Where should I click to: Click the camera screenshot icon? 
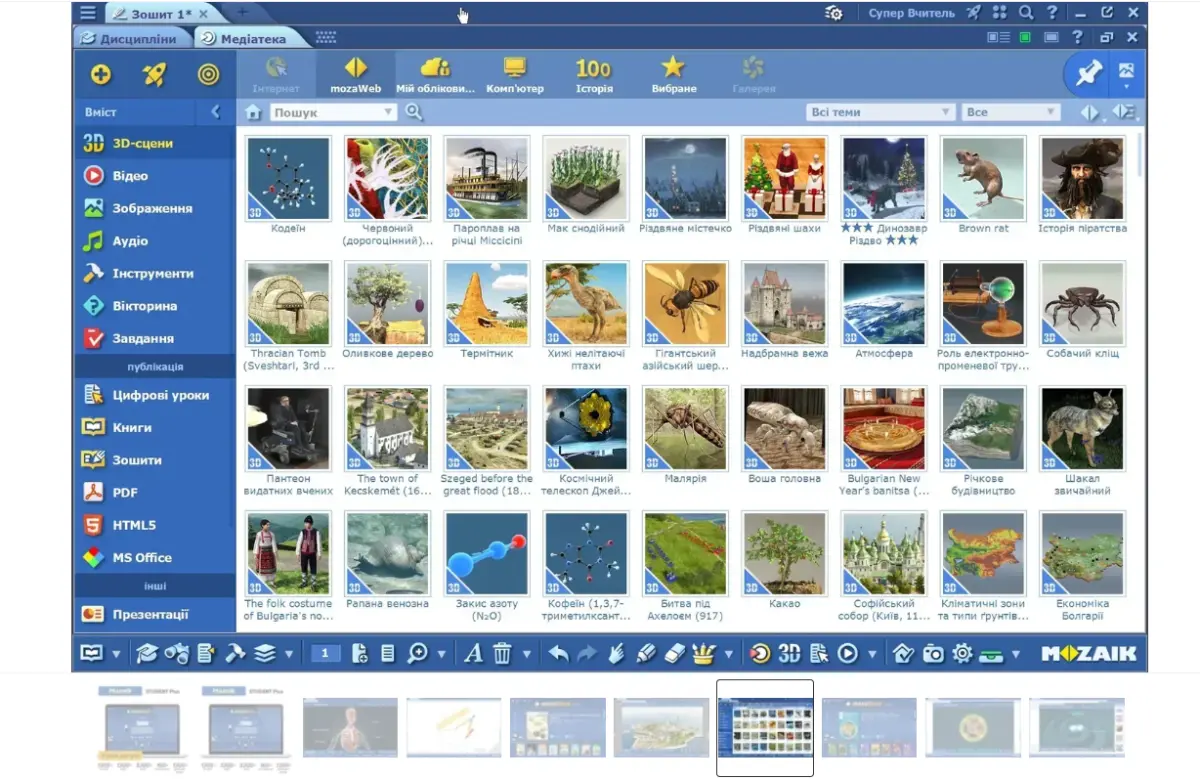pyautogui.click(x=933, y=653)
